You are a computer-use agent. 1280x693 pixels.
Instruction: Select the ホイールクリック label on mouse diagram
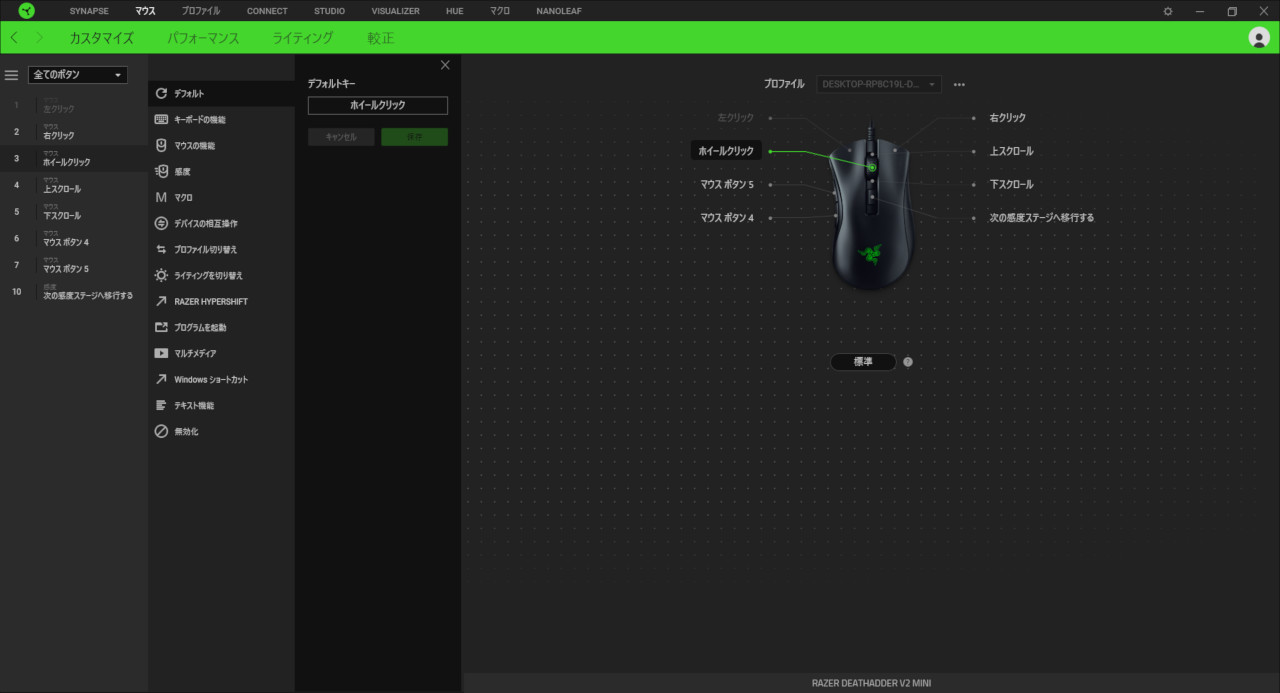(x=726, y=151)
